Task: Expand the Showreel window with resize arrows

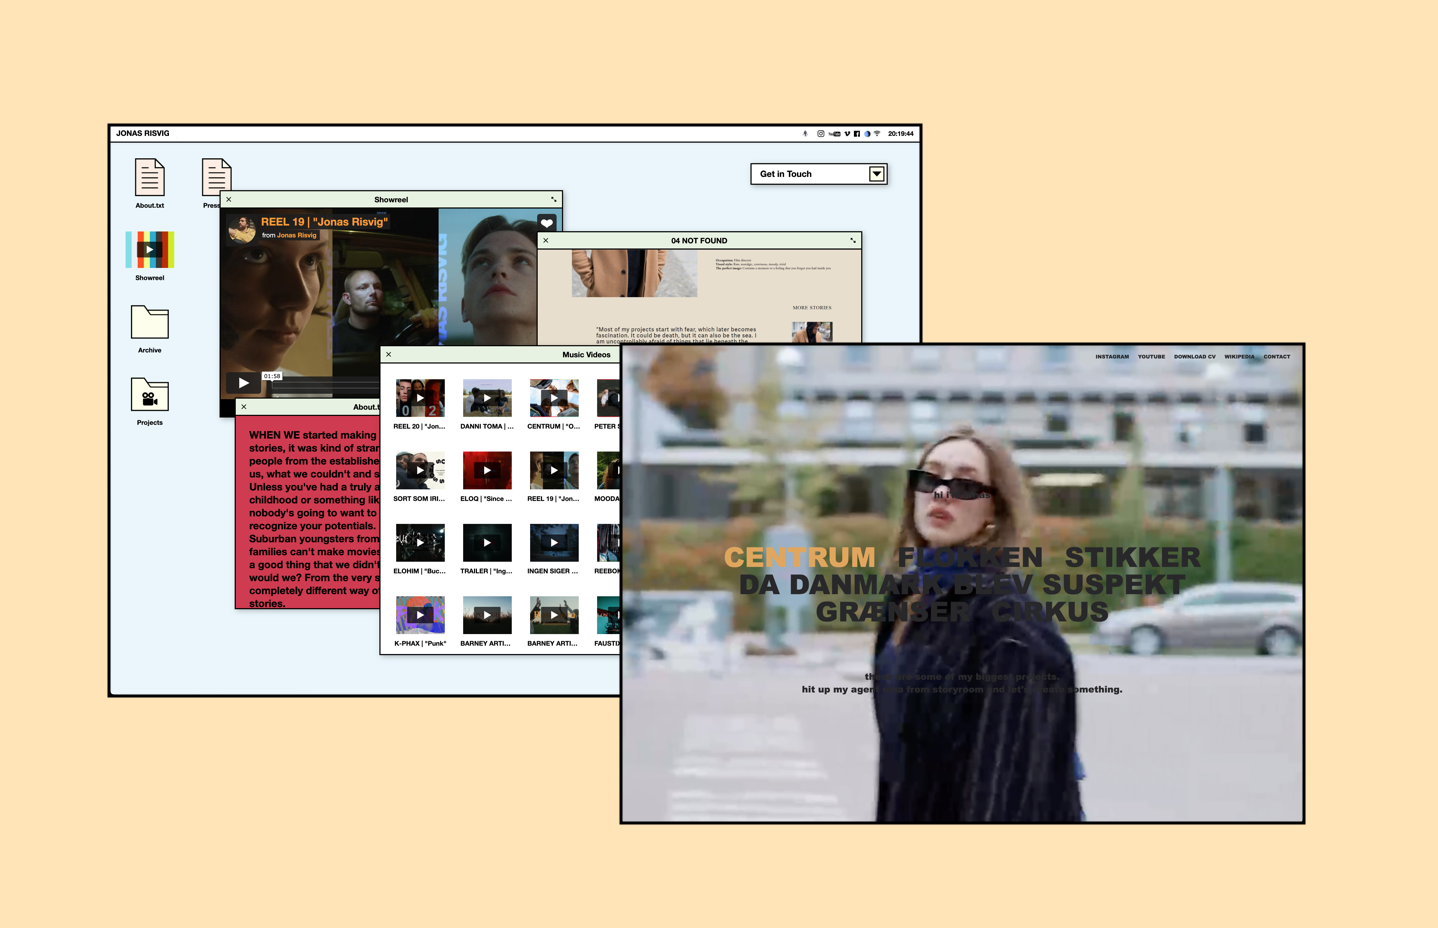Action: pyautogui.click(x=553, y=199)
